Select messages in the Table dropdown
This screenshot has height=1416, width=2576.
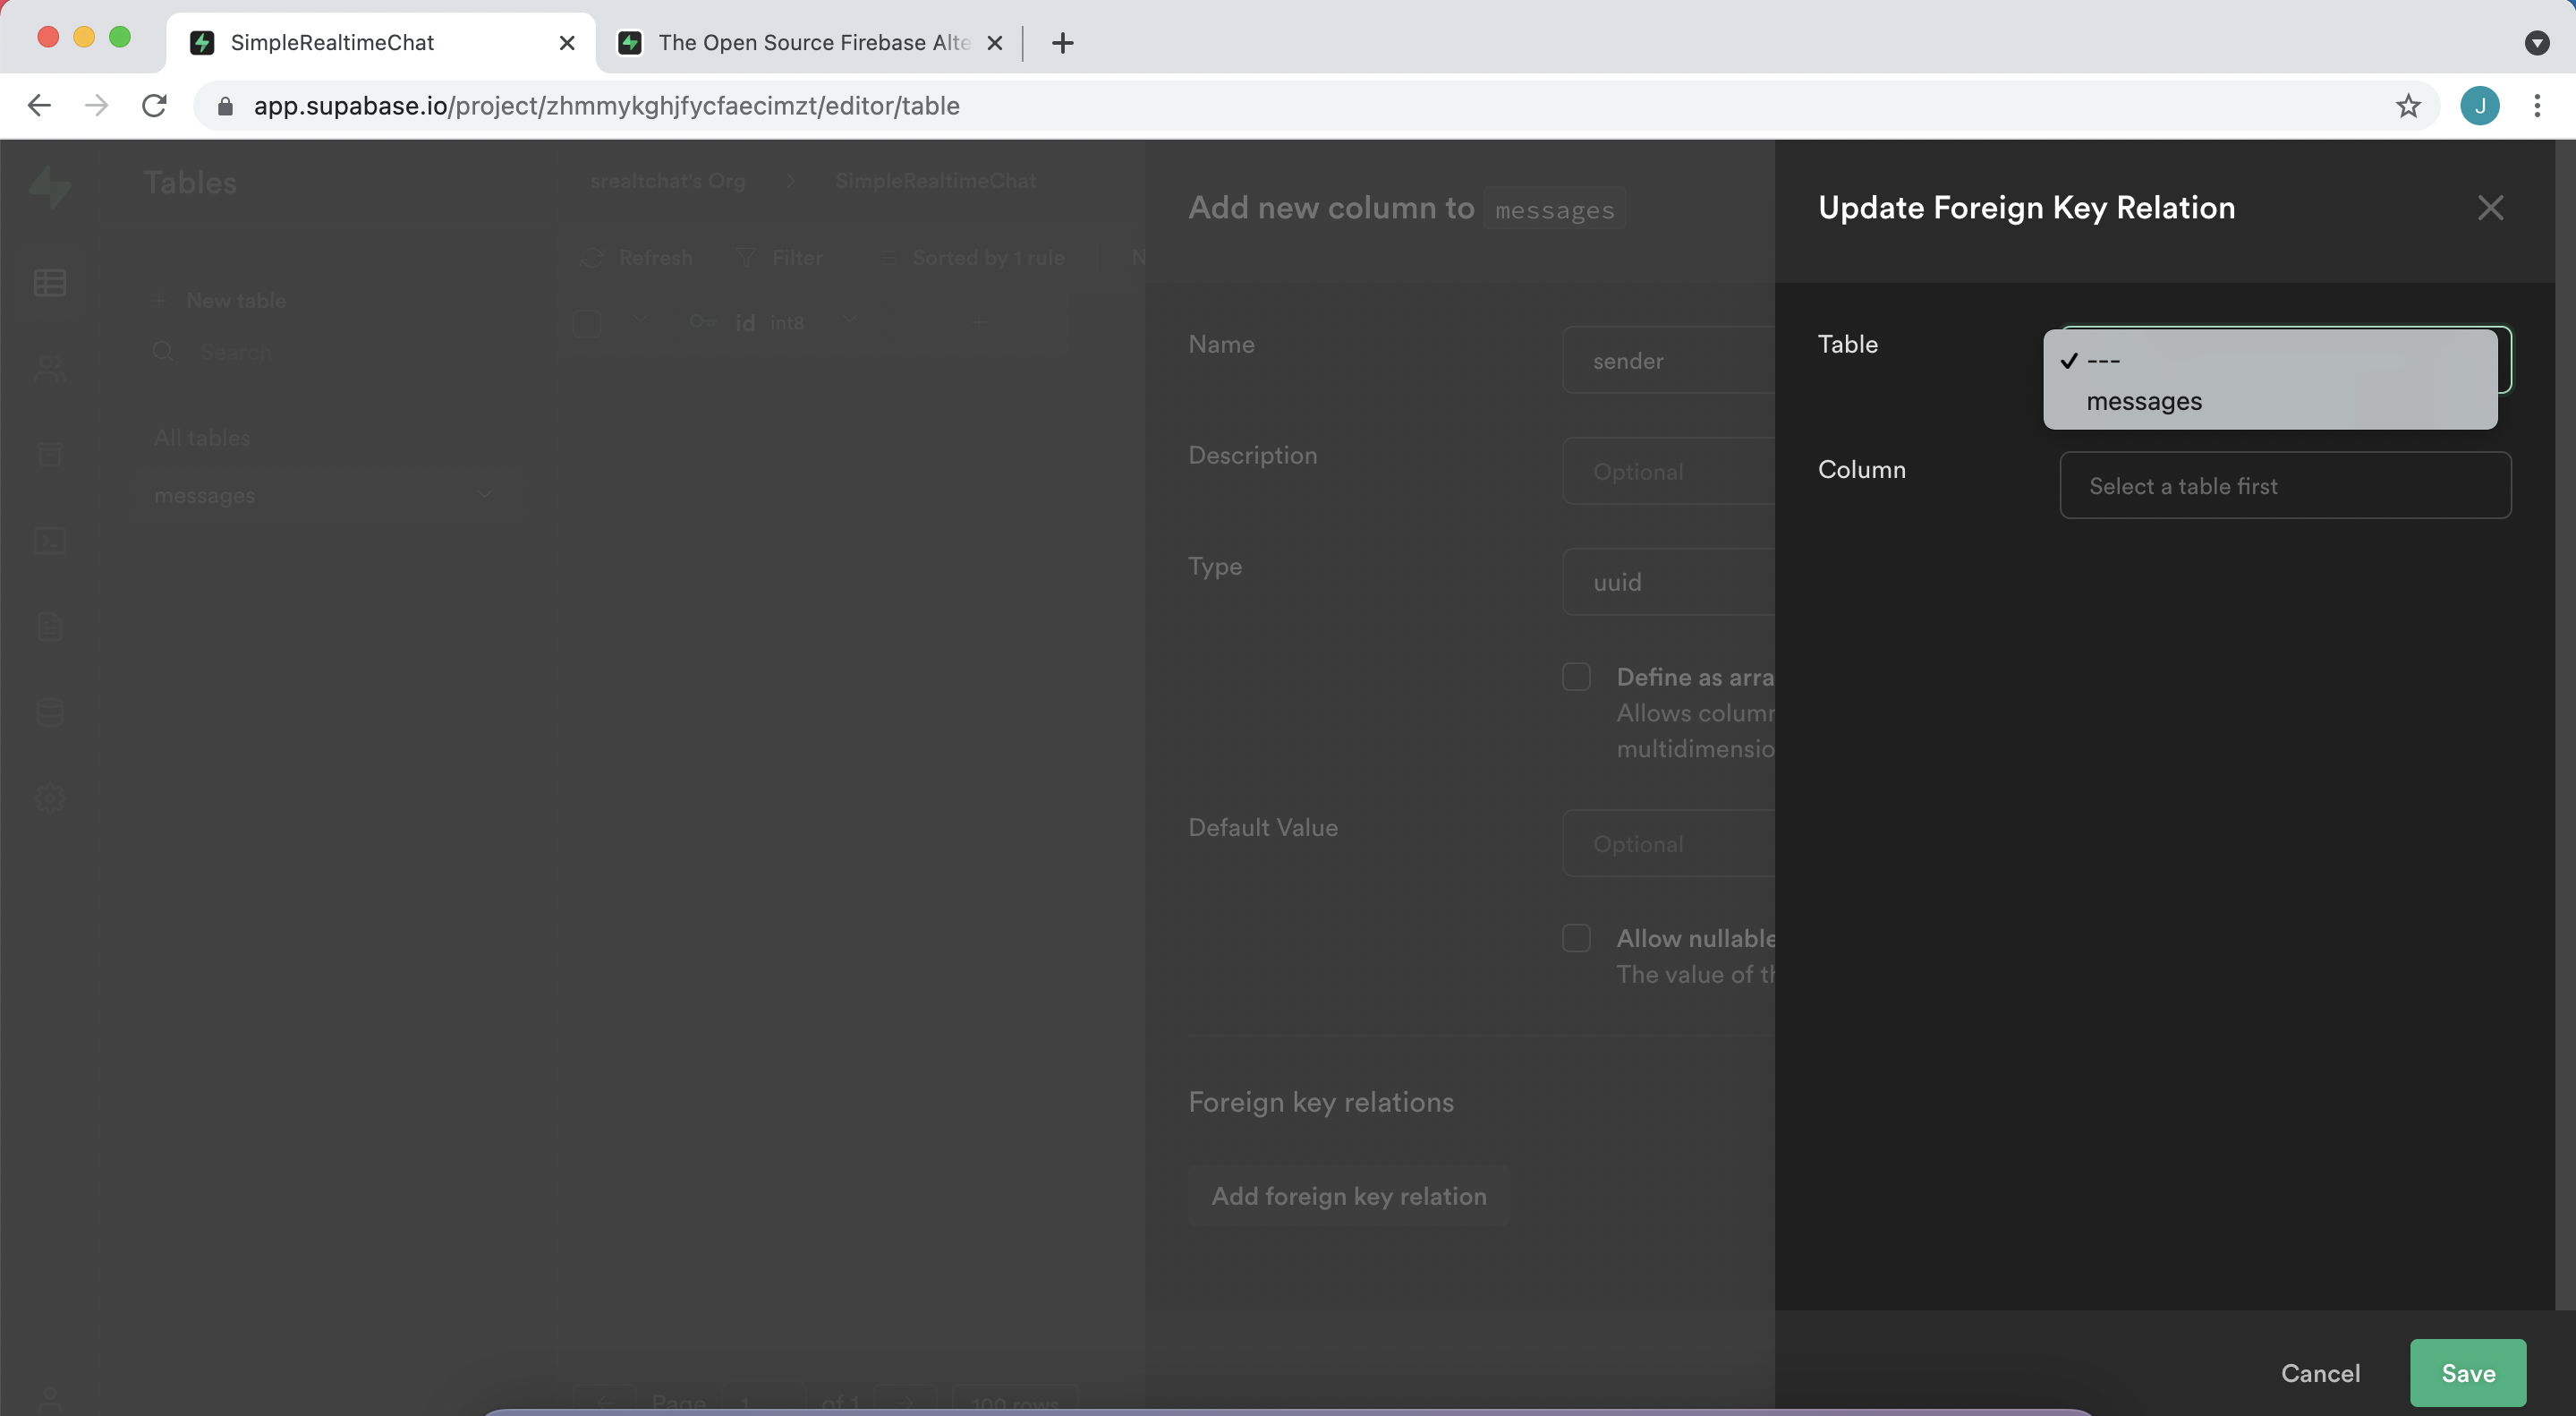2144,401
